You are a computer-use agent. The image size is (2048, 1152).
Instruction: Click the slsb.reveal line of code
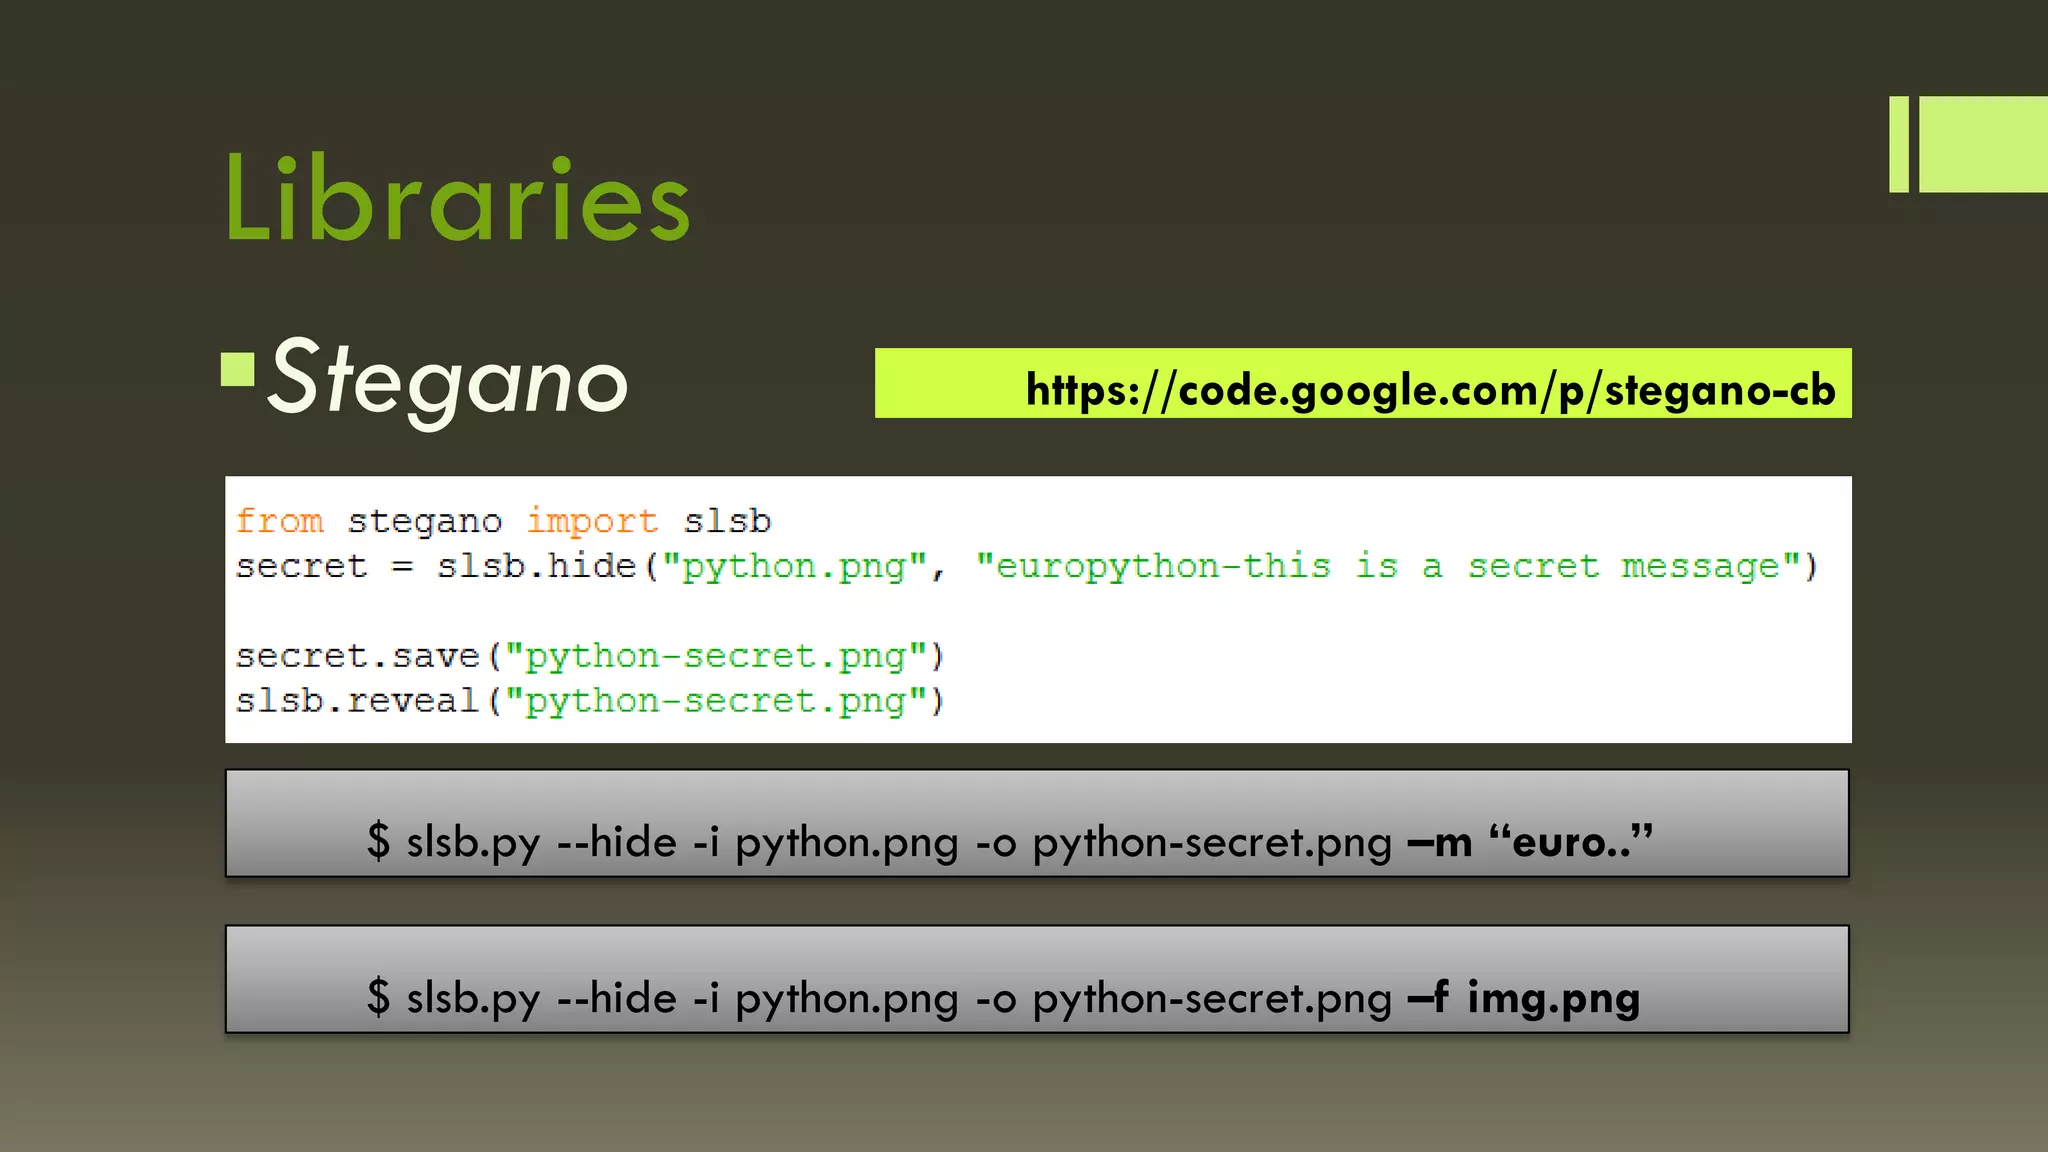click(x=590, y=701)
